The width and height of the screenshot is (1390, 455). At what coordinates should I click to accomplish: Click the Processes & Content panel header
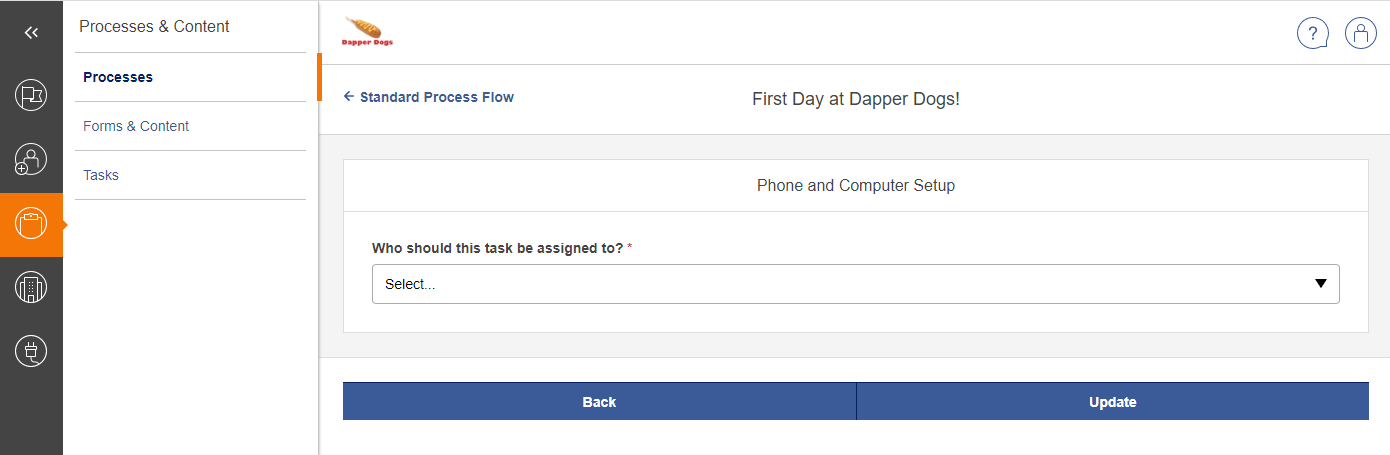coord(154,27)
